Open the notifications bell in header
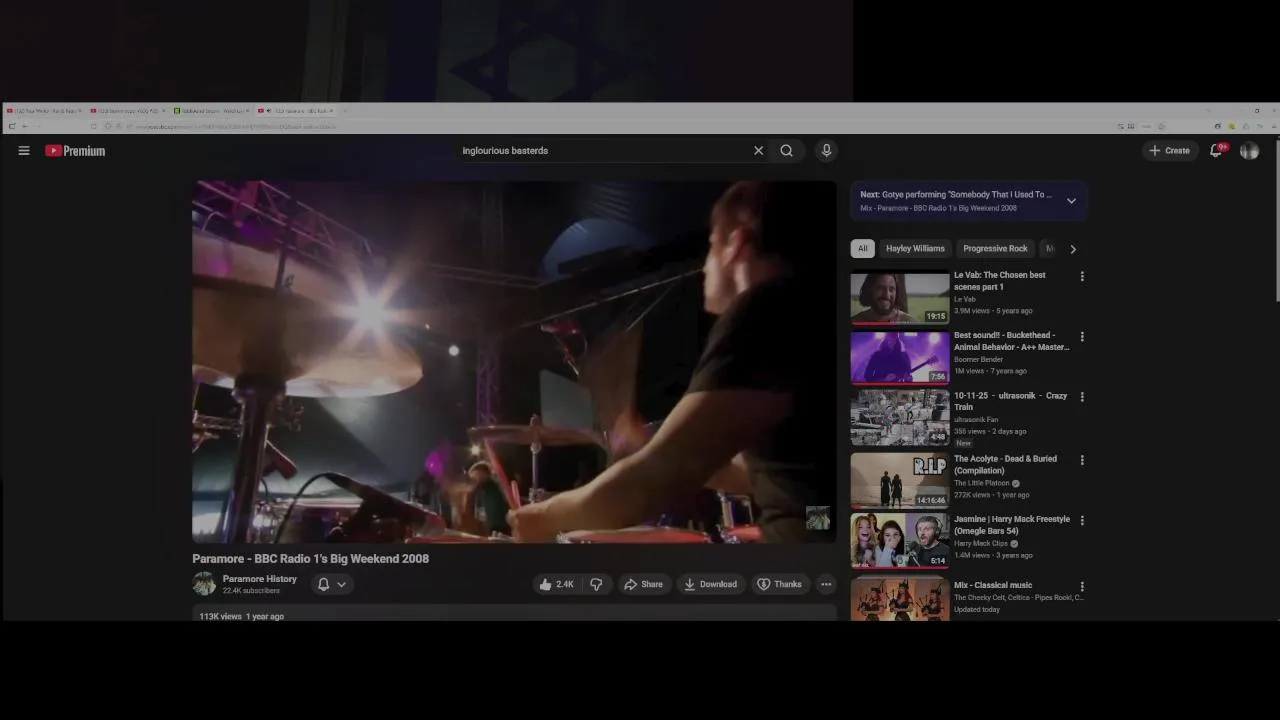 1216,151
